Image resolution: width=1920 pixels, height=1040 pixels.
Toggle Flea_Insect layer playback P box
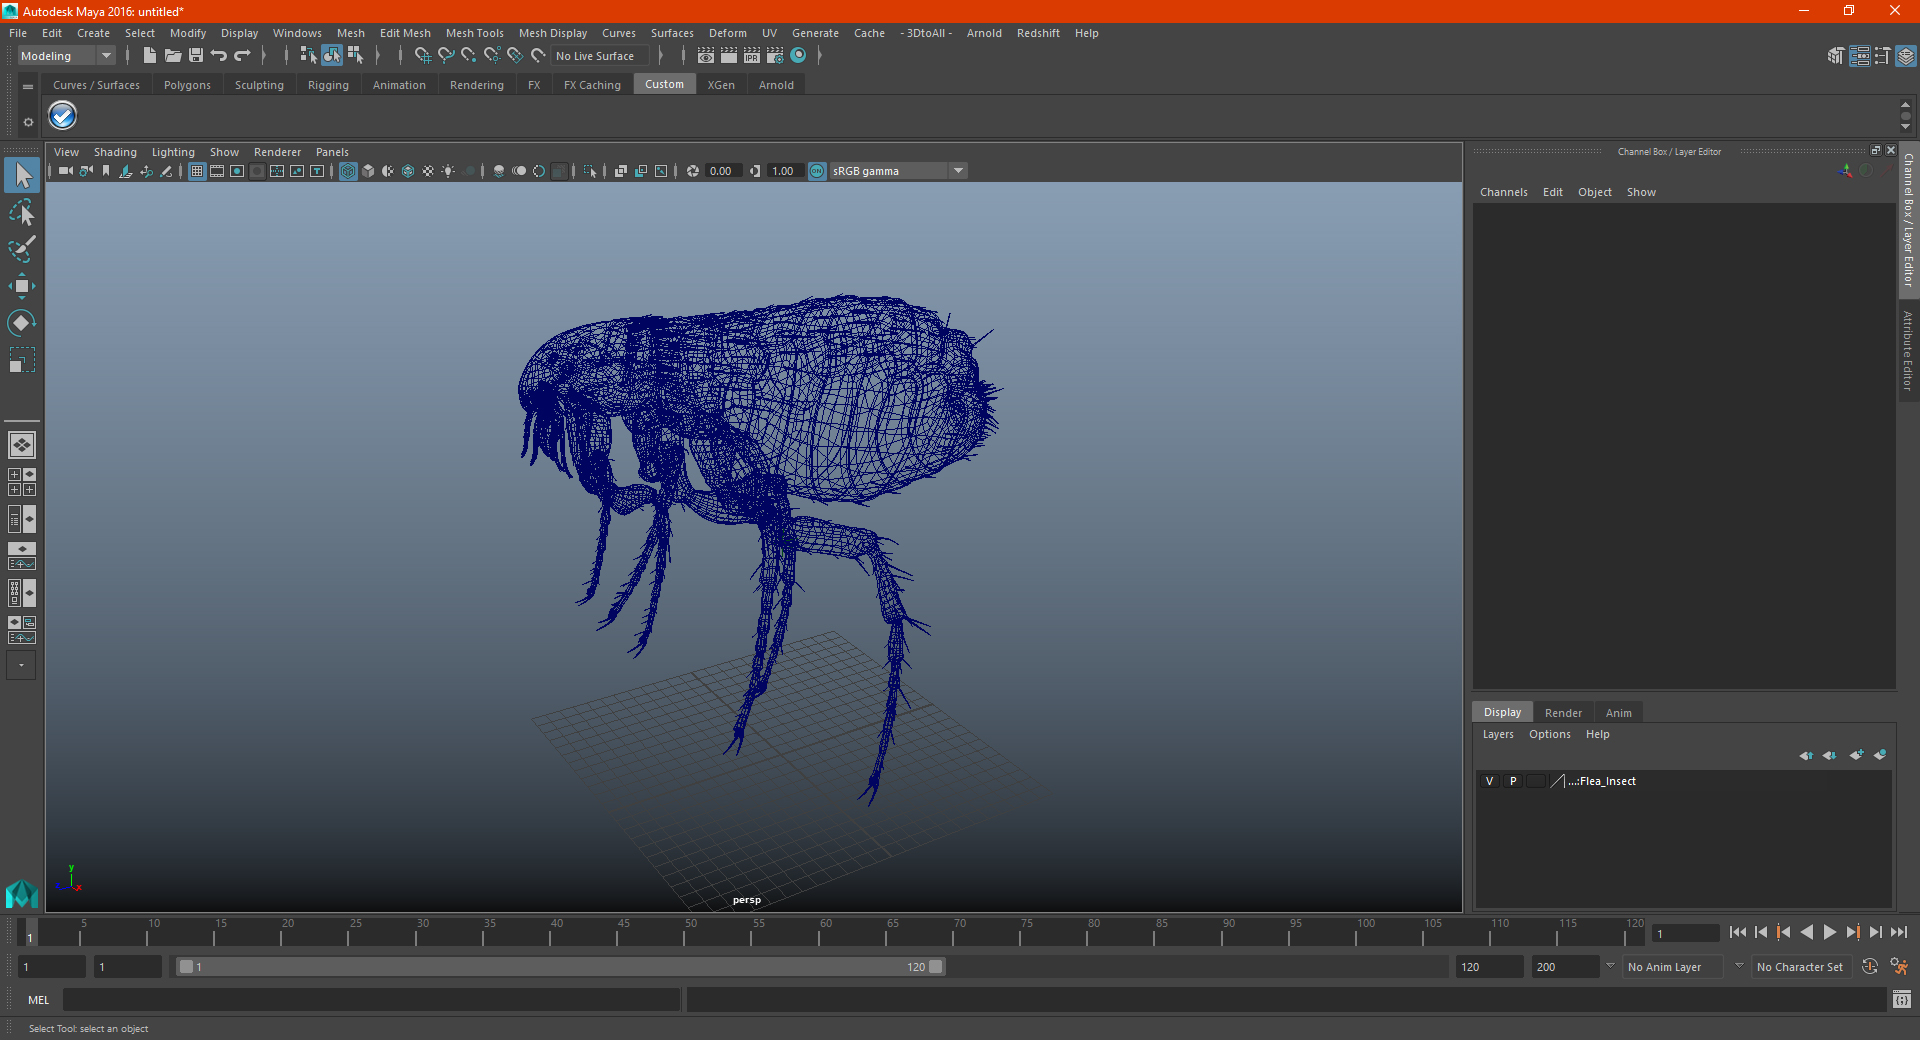pos(1513,781)
